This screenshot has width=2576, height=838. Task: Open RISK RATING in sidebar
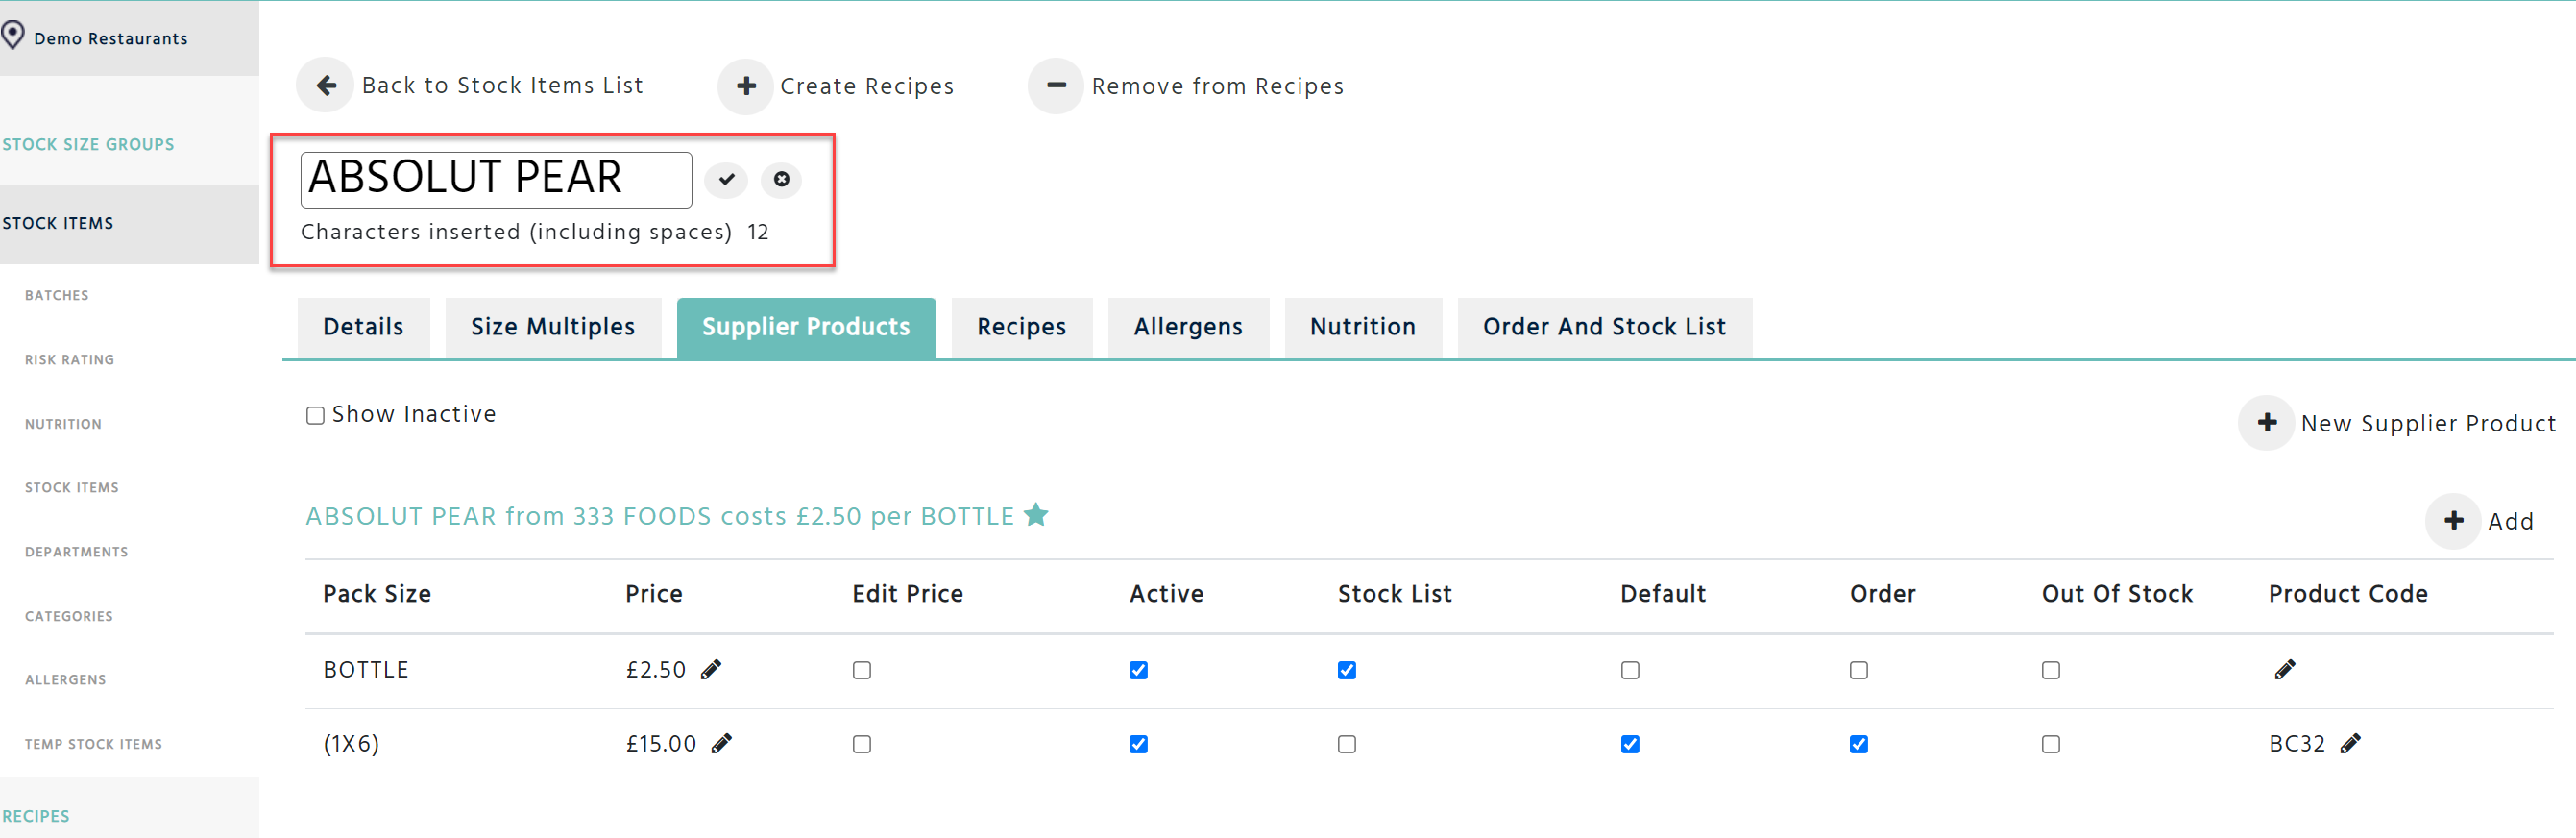pos(70,360)
